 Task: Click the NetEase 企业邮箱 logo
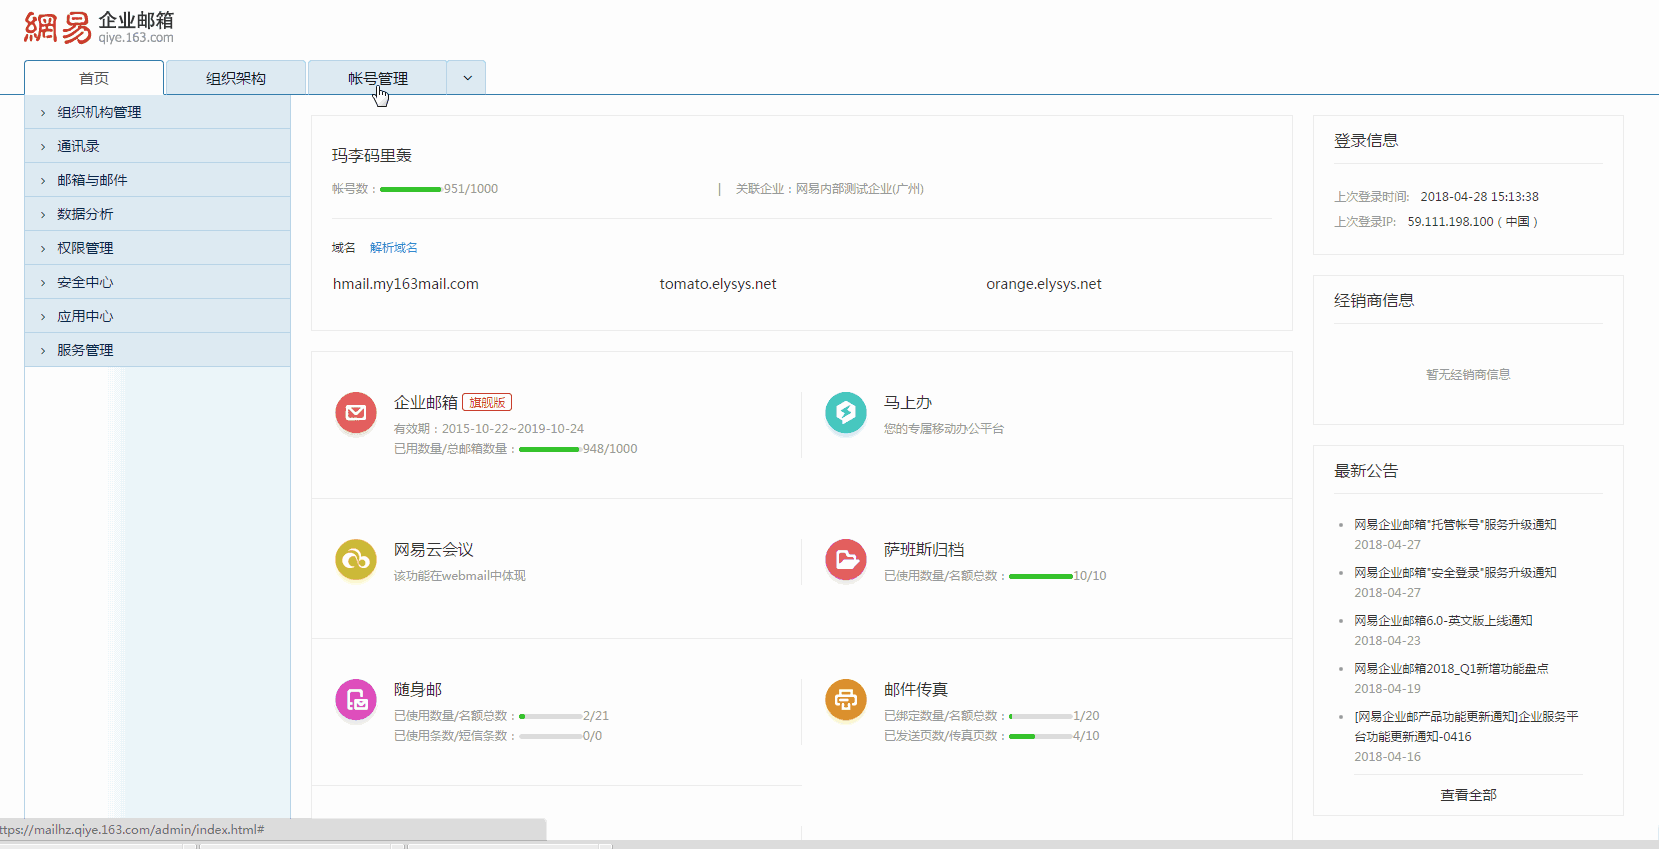click(x=99, y=28)
